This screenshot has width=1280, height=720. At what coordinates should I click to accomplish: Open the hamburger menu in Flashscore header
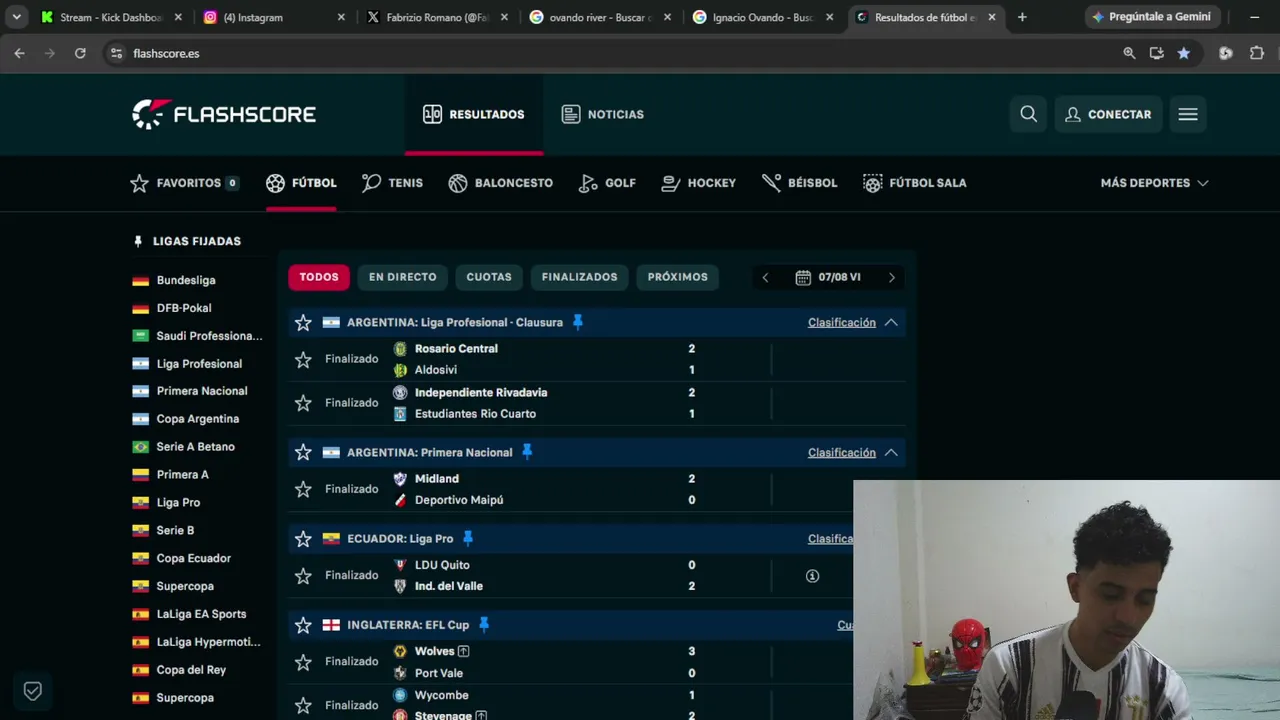click(1188, 114)
